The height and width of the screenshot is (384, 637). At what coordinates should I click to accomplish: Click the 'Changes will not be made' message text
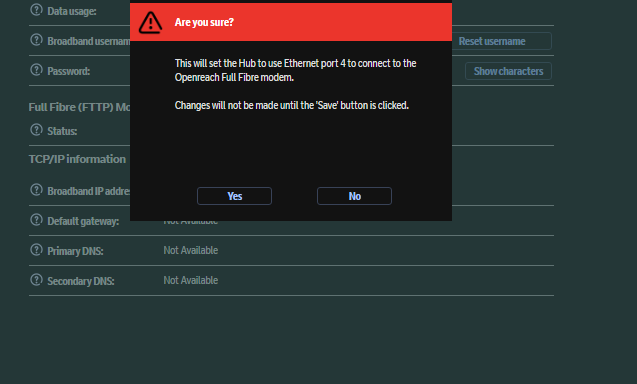point(292,105)
